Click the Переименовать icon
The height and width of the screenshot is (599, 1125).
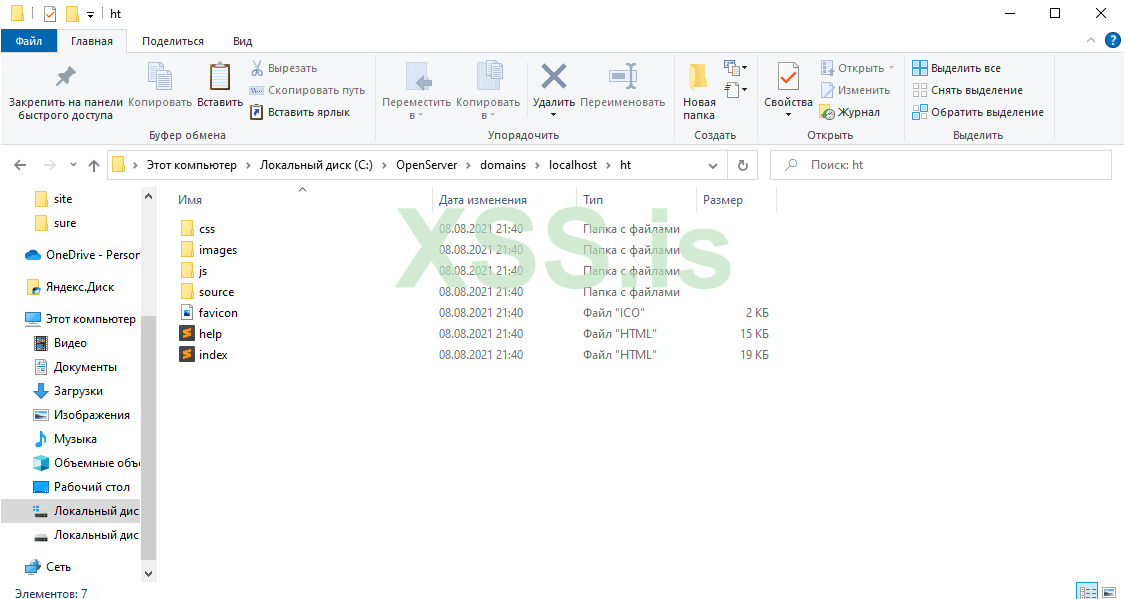623,76
